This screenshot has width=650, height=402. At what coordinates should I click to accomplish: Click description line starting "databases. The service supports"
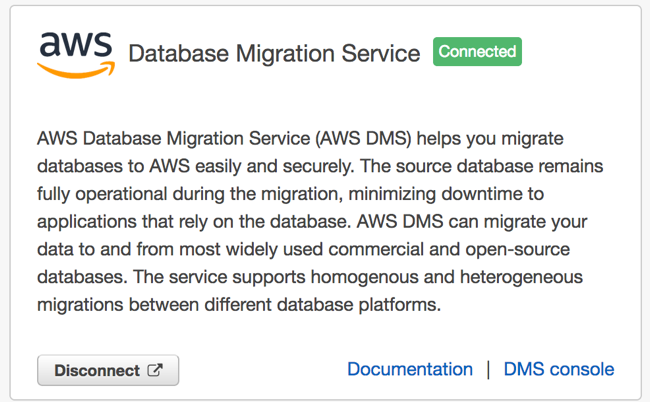[x=310, y=277]
